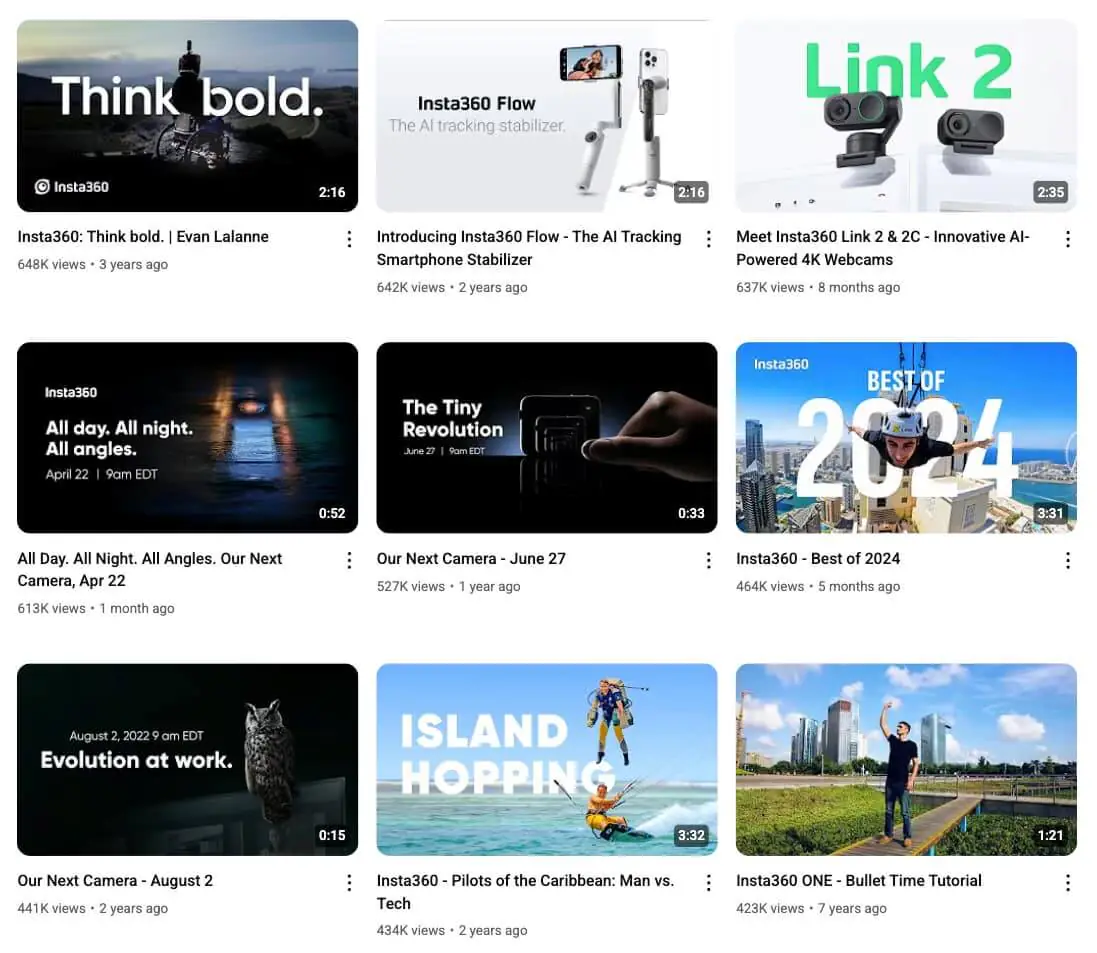Image resolution: width=1097 pixels, height=953 pixels.
Task: Play the Bullet Time city selfie thumbnail
Action: click(x=906, y=759)
